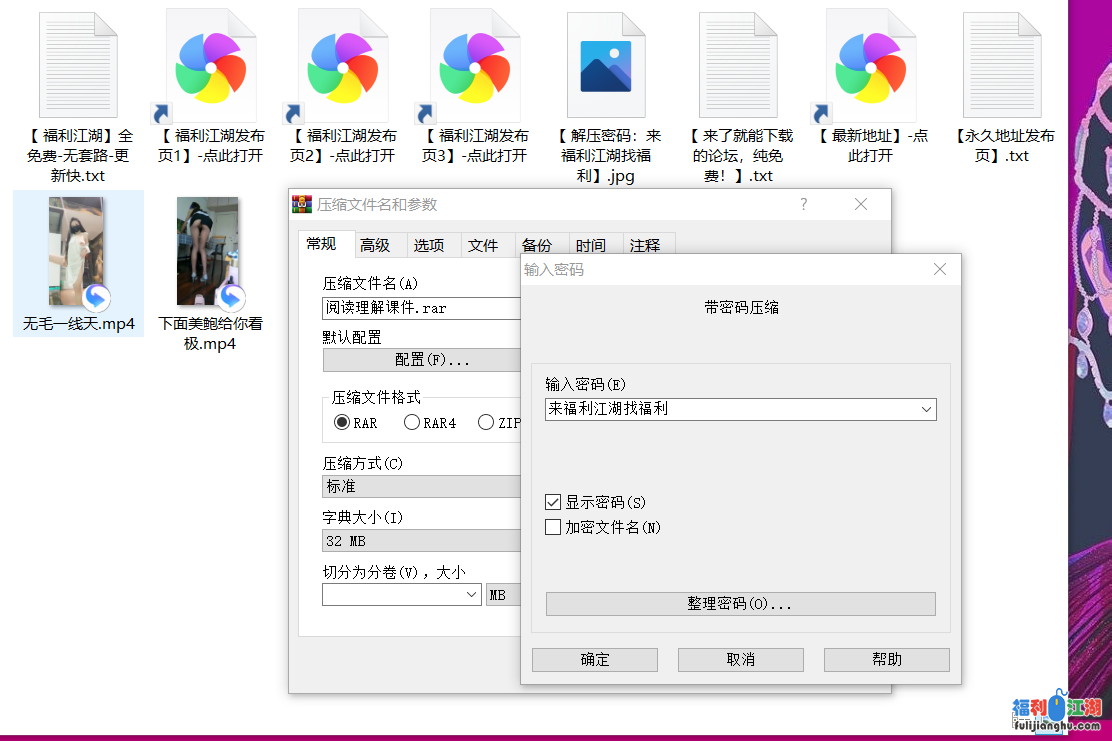Click the 确定 button to confirm the password
1112x741 pixels.
pos(595,659)
